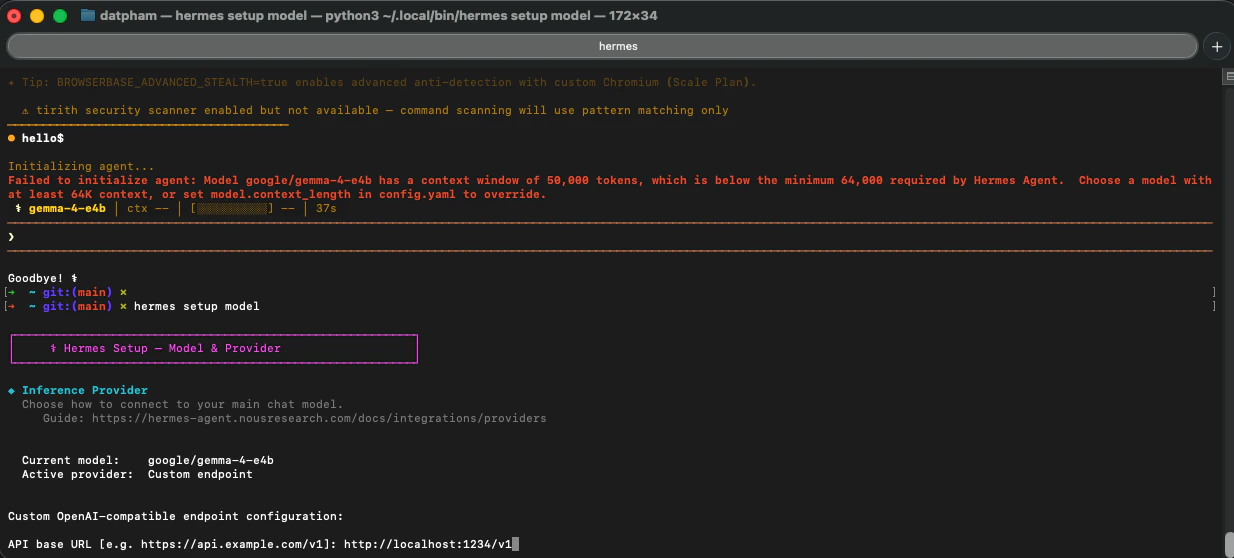Click the green zoom window button
The image size is (1234, 558).
(x=59, y=16)
